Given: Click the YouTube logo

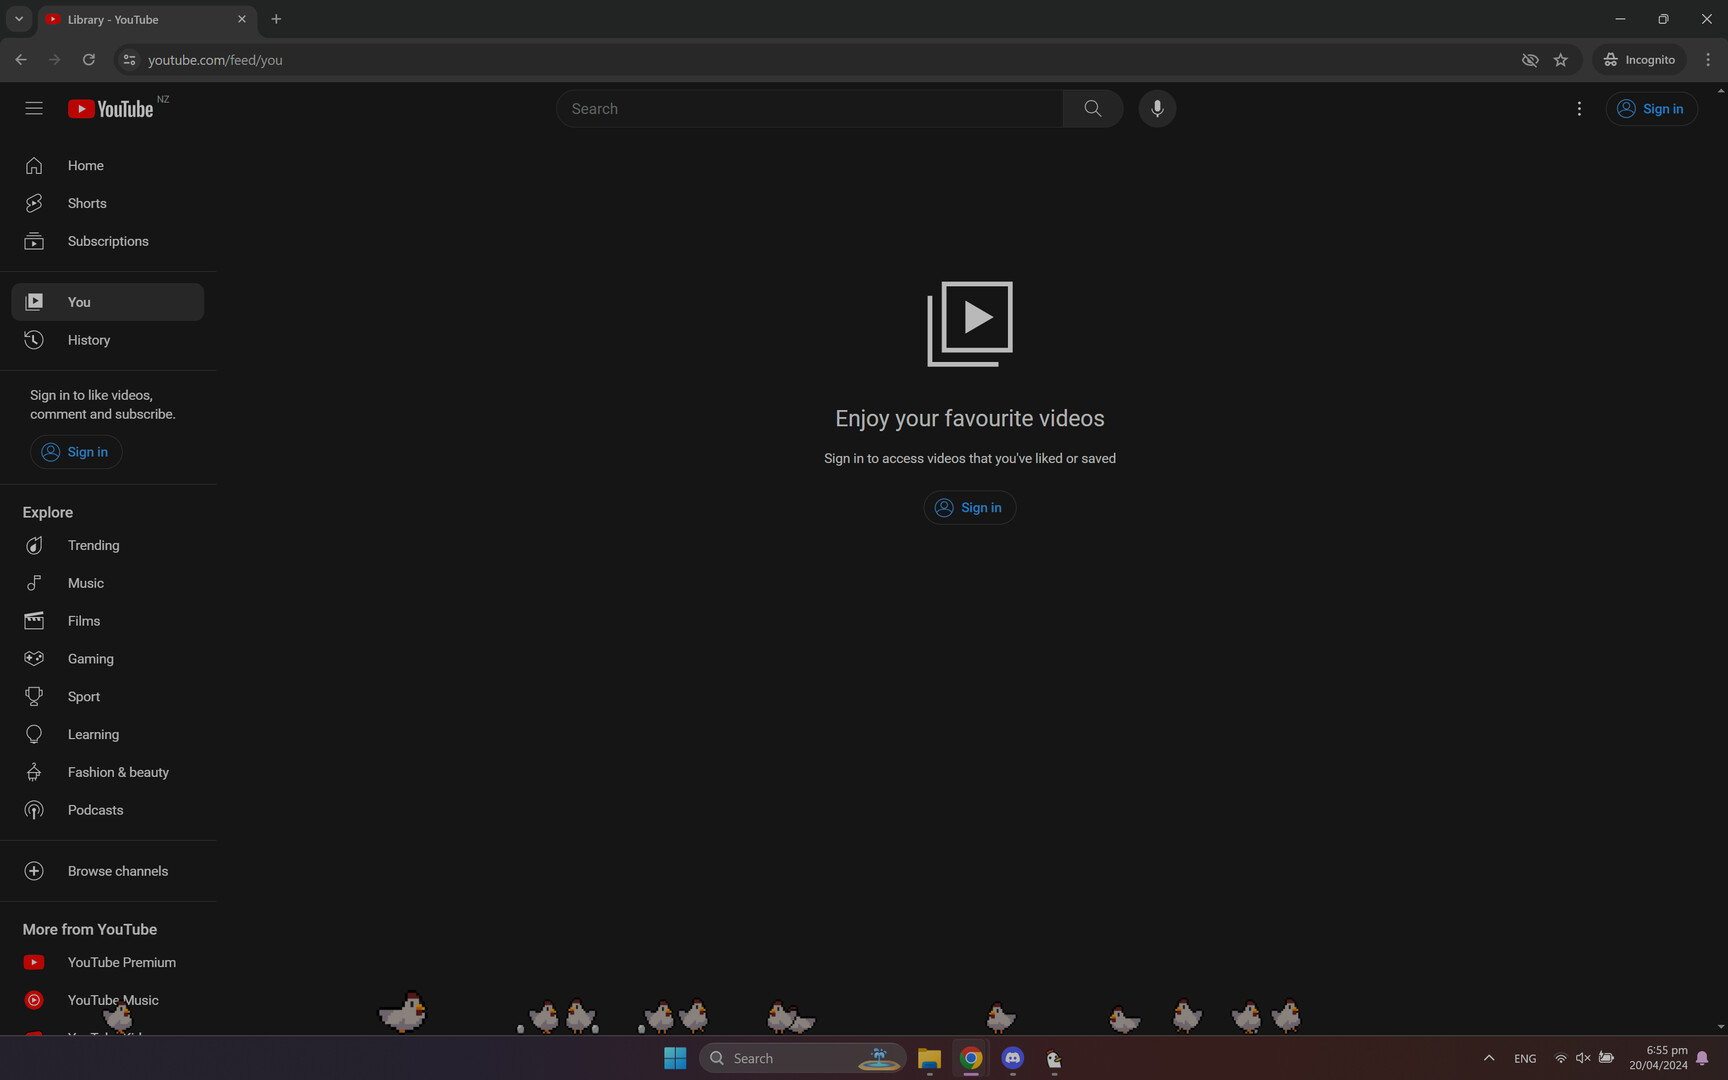Looking at the screenshot, I should (x=112, y=108).
